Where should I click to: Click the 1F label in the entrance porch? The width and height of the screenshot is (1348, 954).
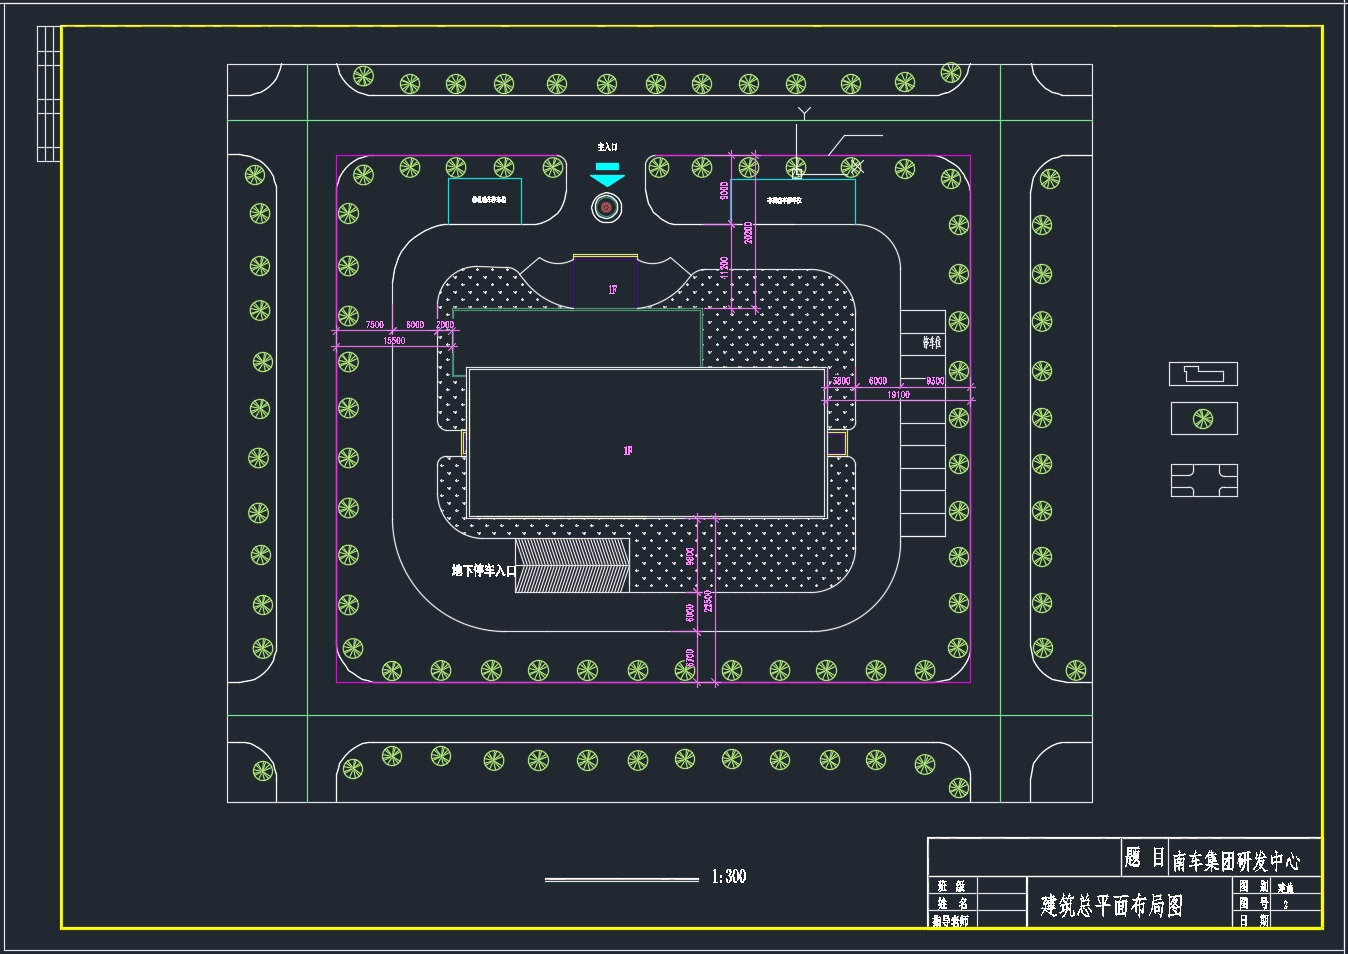[613, 290]
